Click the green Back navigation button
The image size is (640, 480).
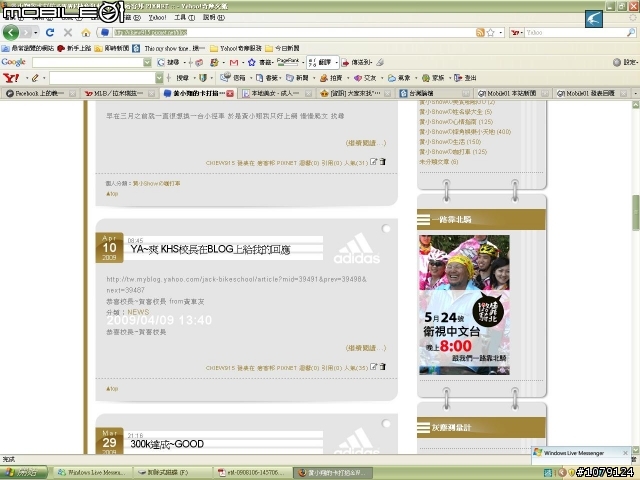[11, 32]
